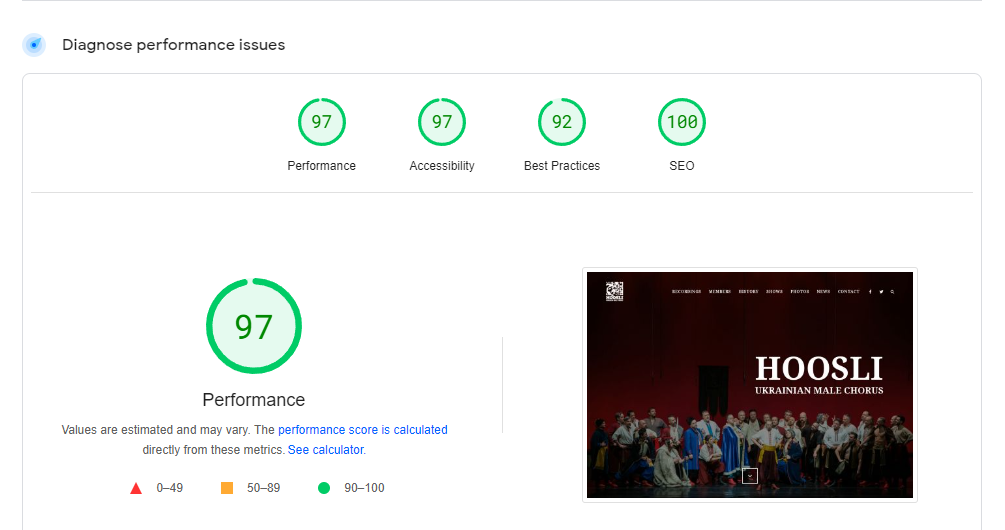Select the SEO score gauge showing 100

(681, 123)
